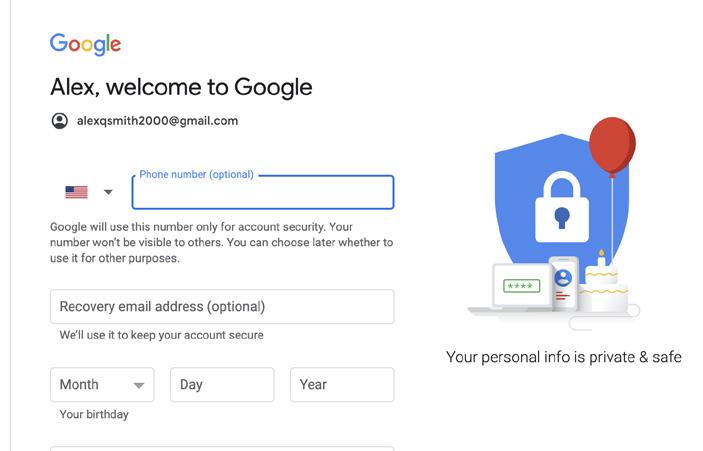Click the partially visible field below birthday
Screen dimensions: 703x451
(x=222, y=448)
